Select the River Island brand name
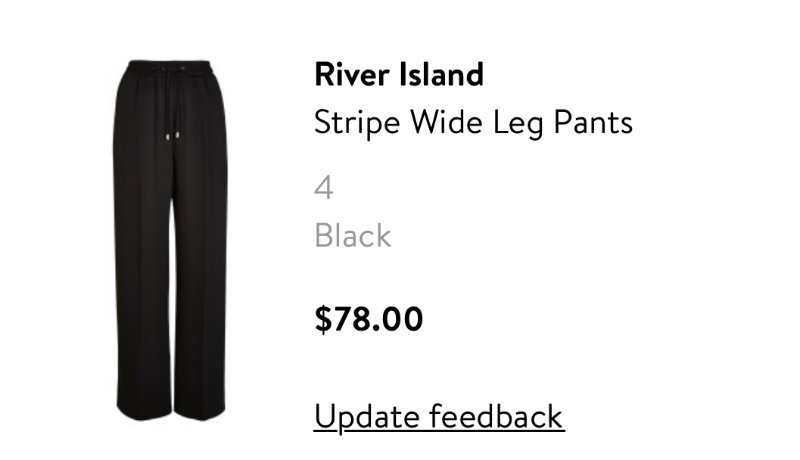The height and width of the screenshot is (460, 800). [399, 75]
